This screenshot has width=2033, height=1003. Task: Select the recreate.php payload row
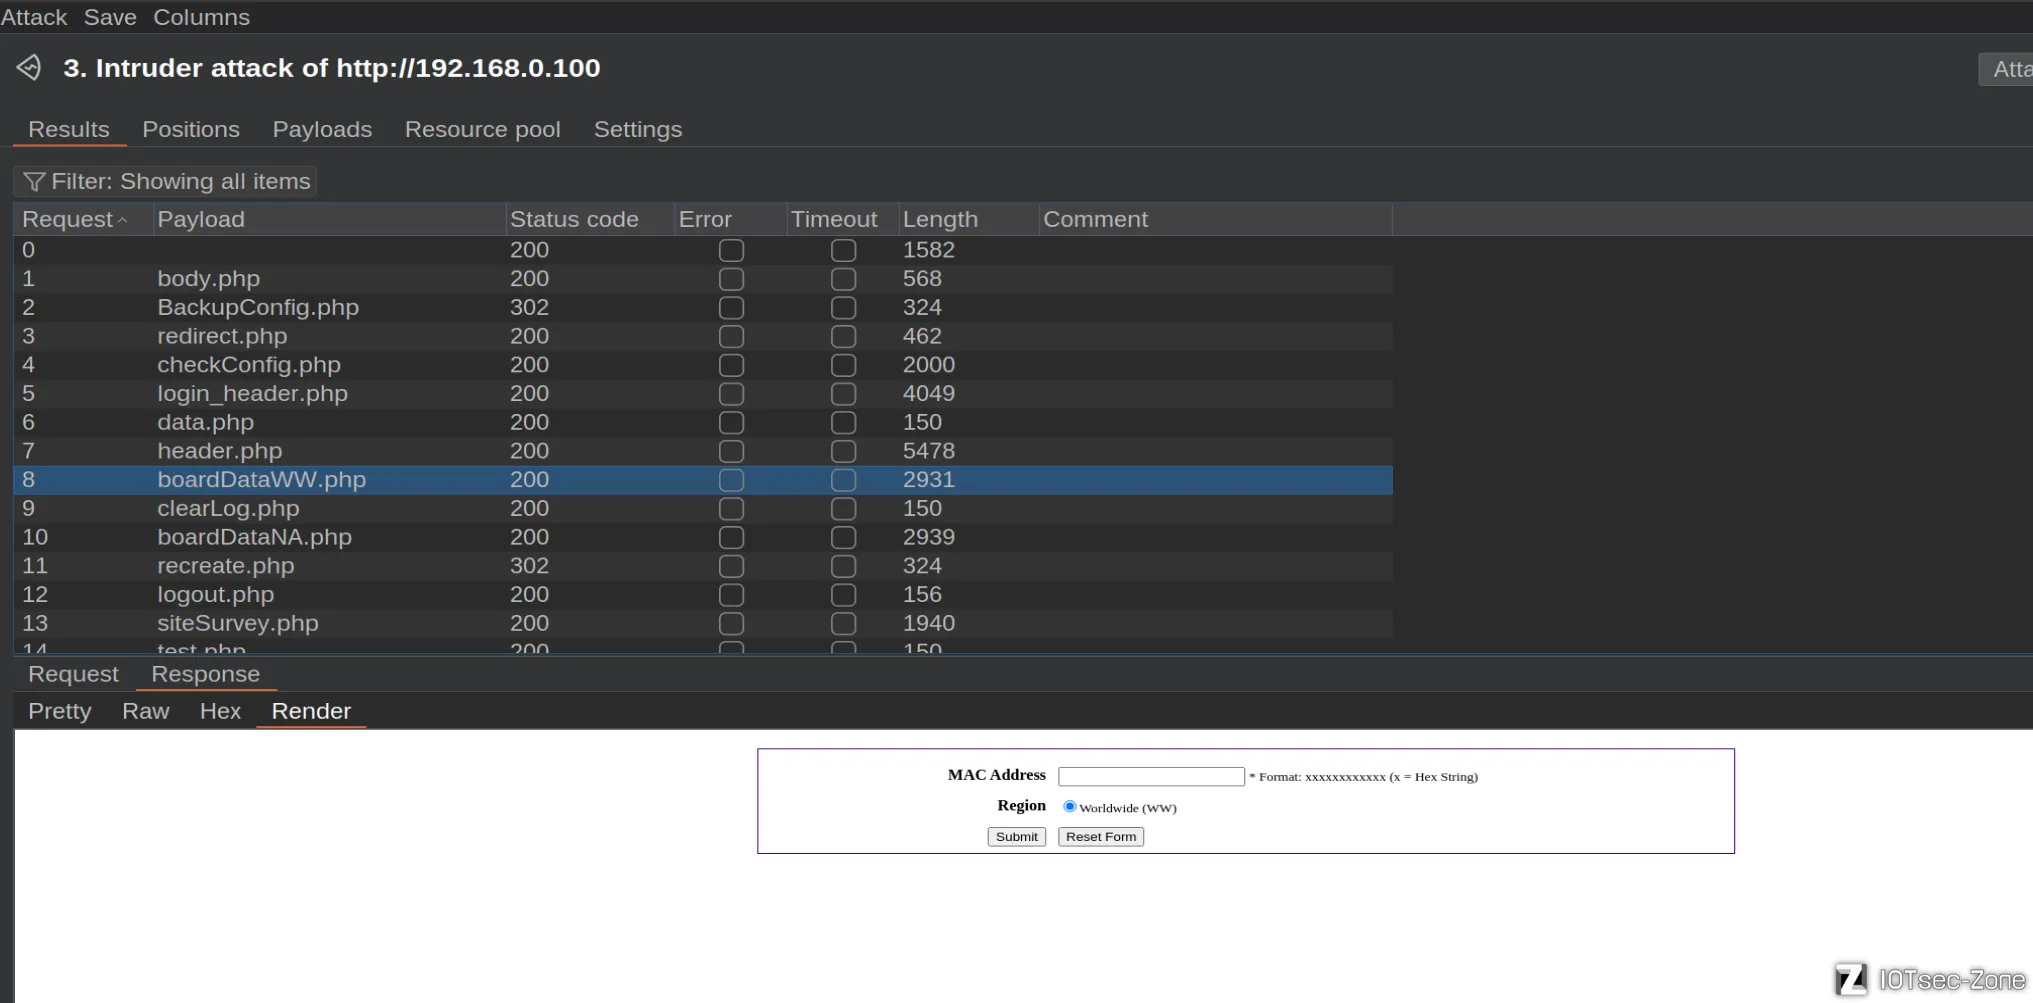click(x=703, y=566)
